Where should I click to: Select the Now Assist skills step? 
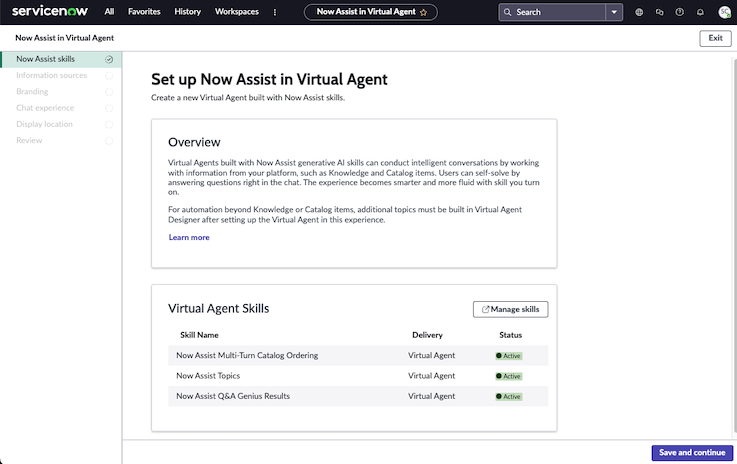click(61, 59)
